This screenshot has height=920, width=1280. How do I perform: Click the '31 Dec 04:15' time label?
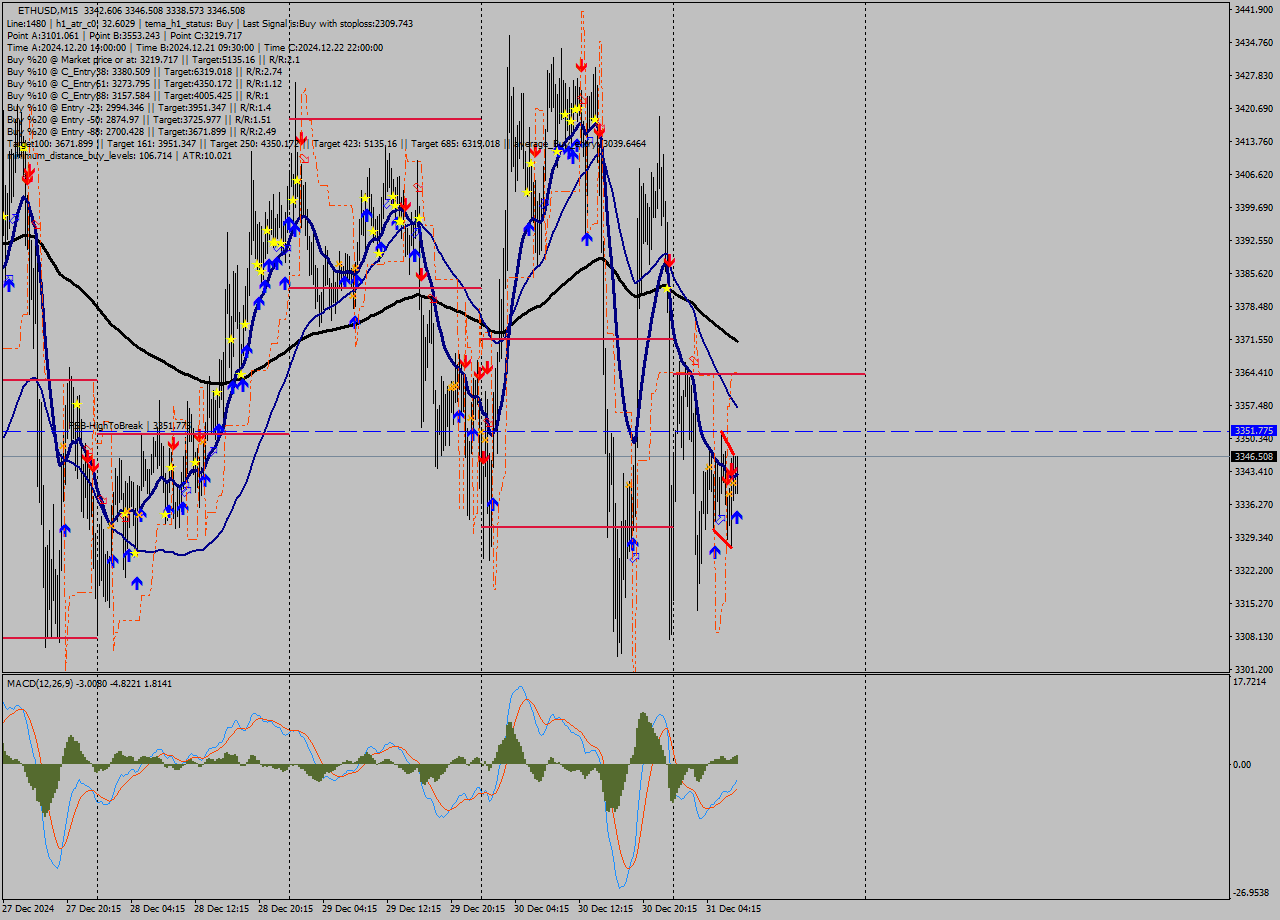coord(734,909)
